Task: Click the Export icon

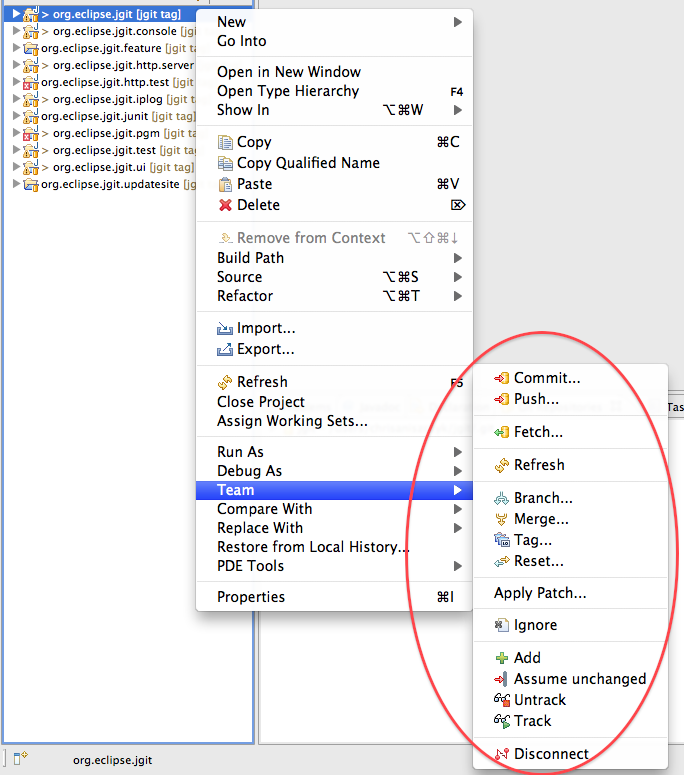Action: (x=225, y=349)
